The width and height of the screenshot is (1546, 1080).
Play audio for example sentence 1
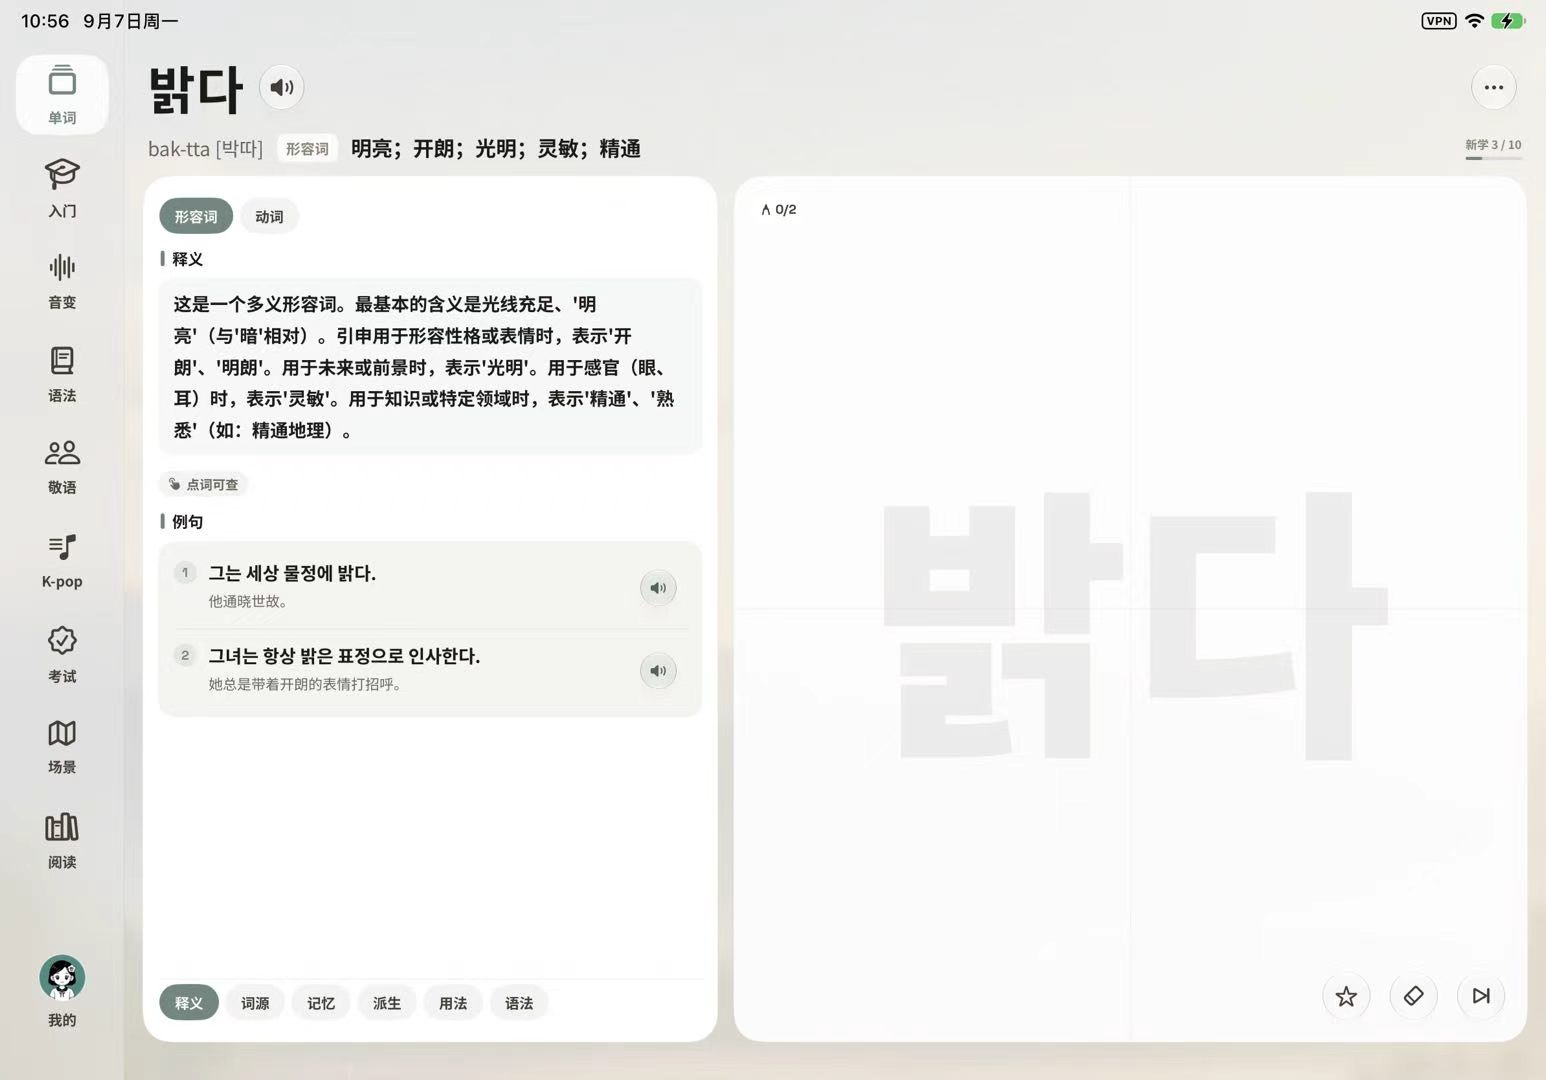(658, 588)
